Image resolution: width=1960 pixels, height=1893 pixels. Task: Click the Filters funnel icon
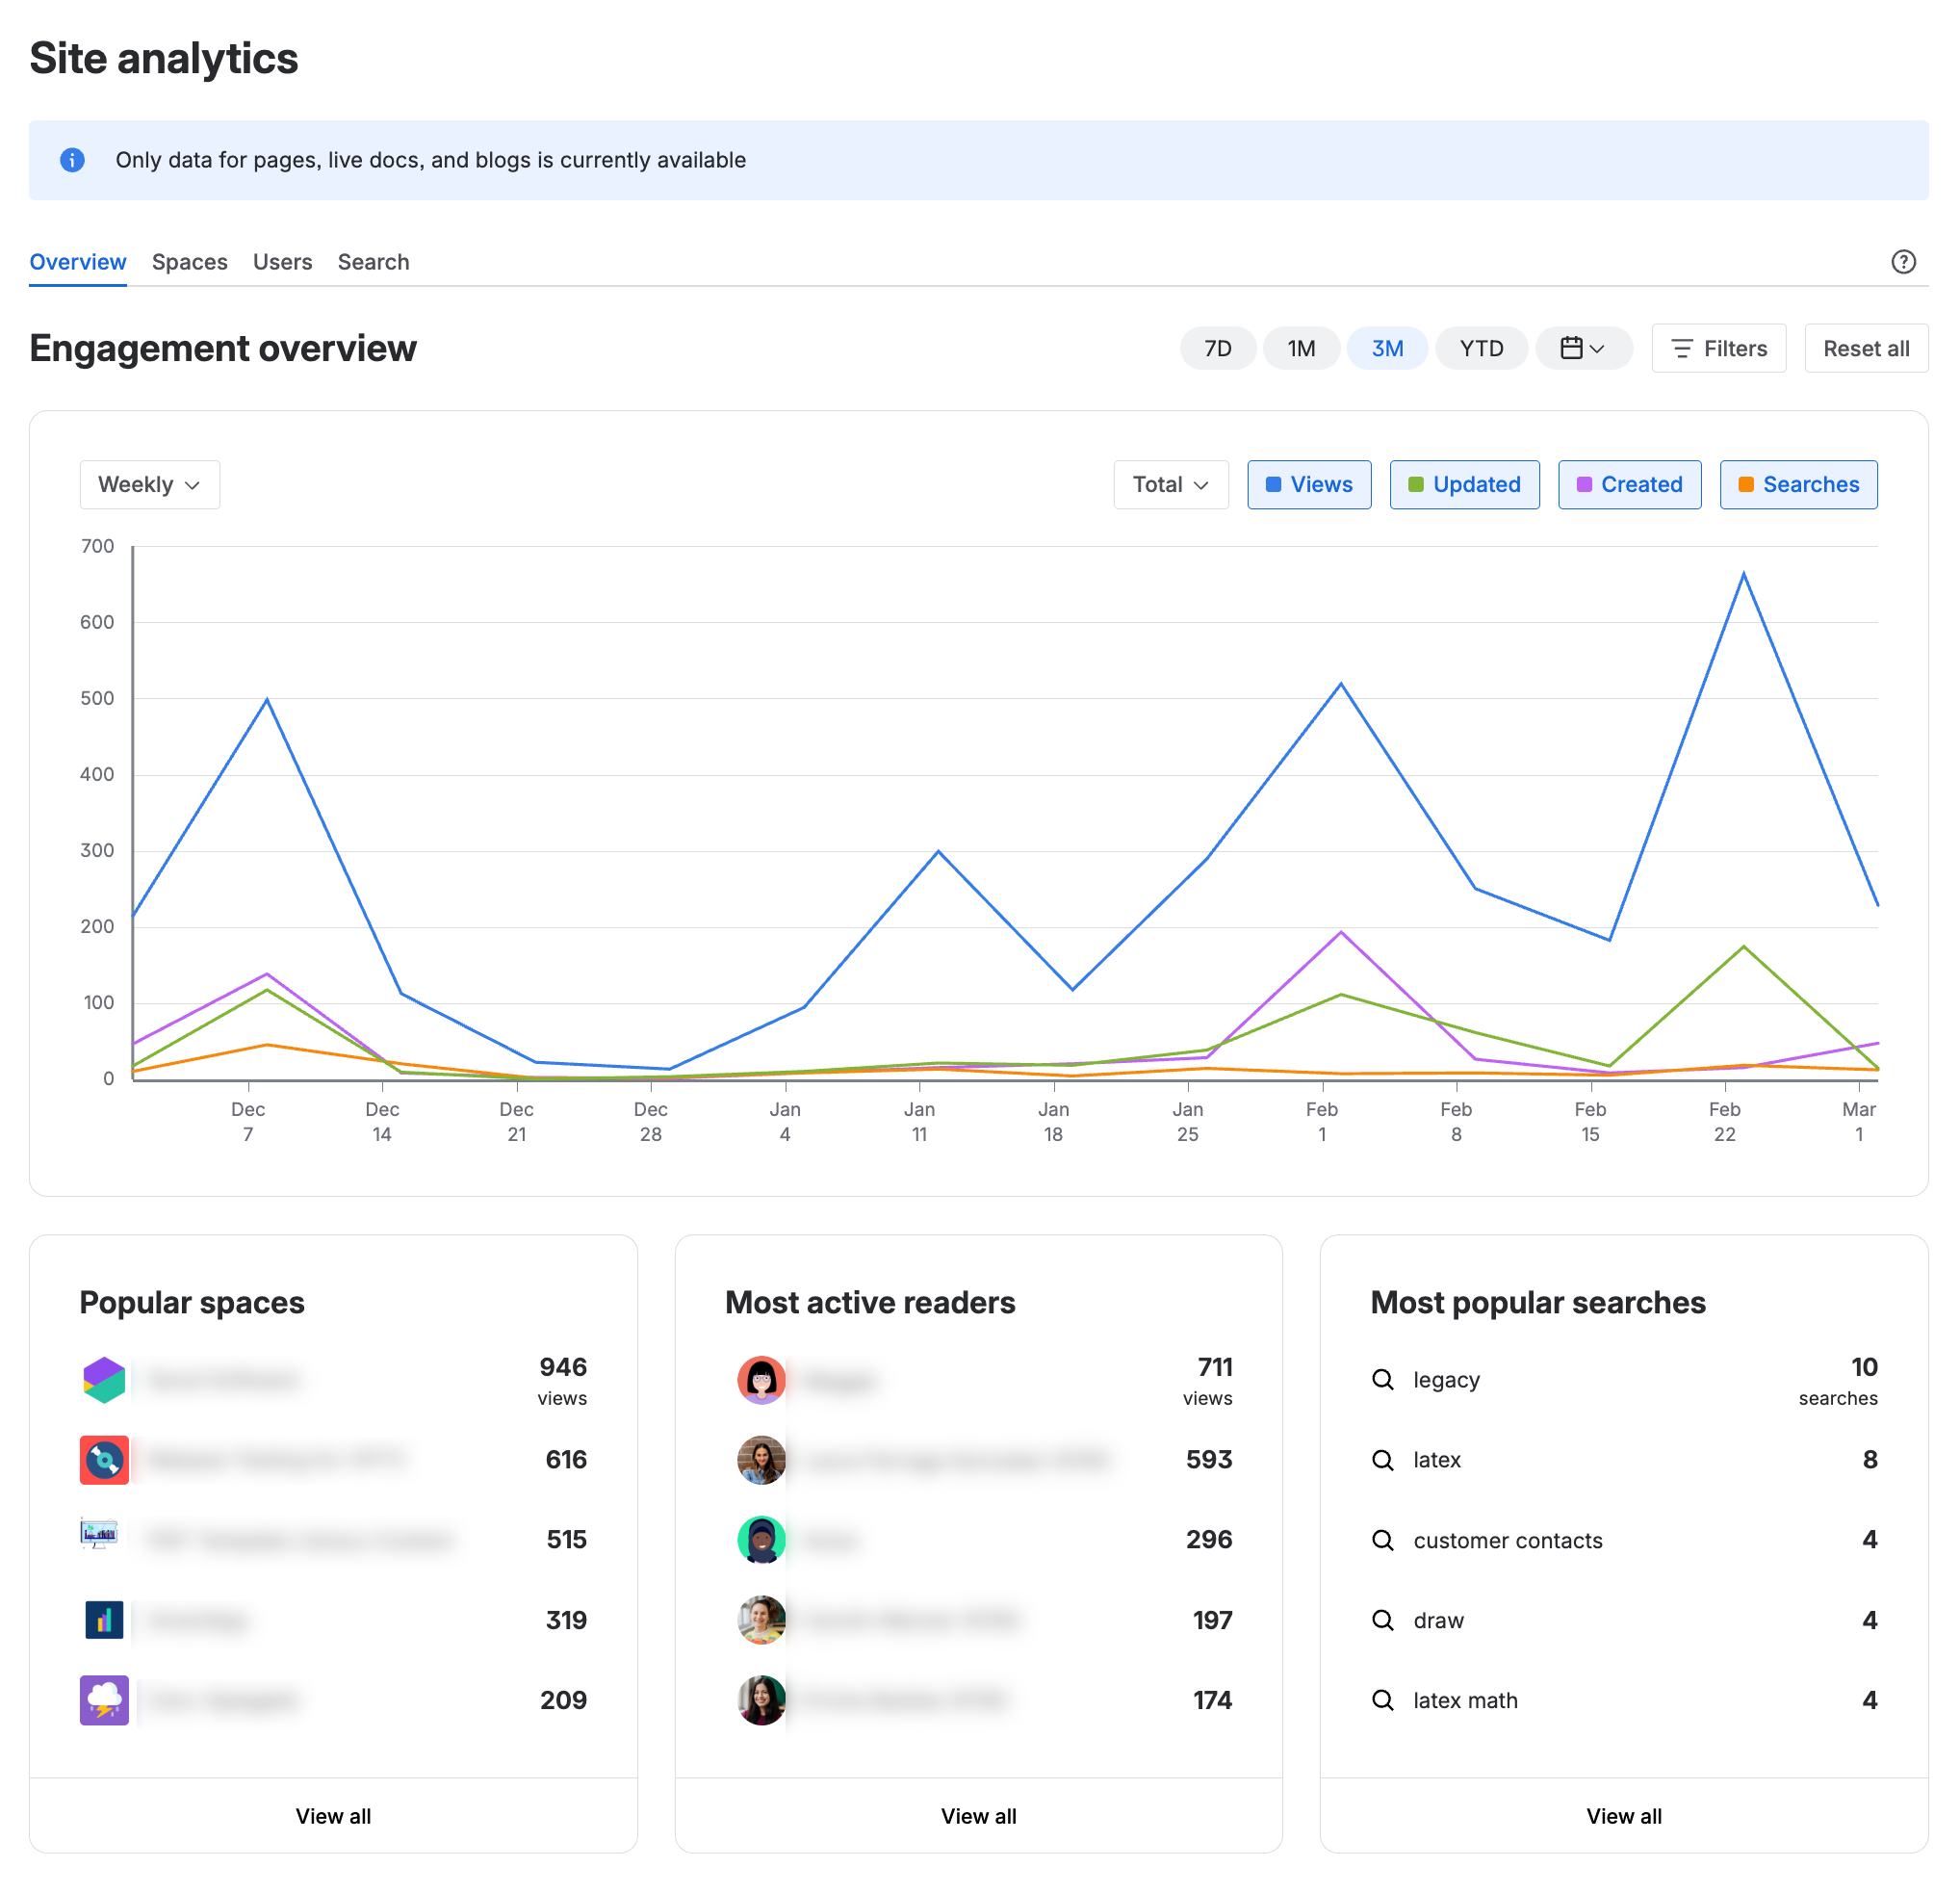pyautogui.click(x=1683, y=348)
